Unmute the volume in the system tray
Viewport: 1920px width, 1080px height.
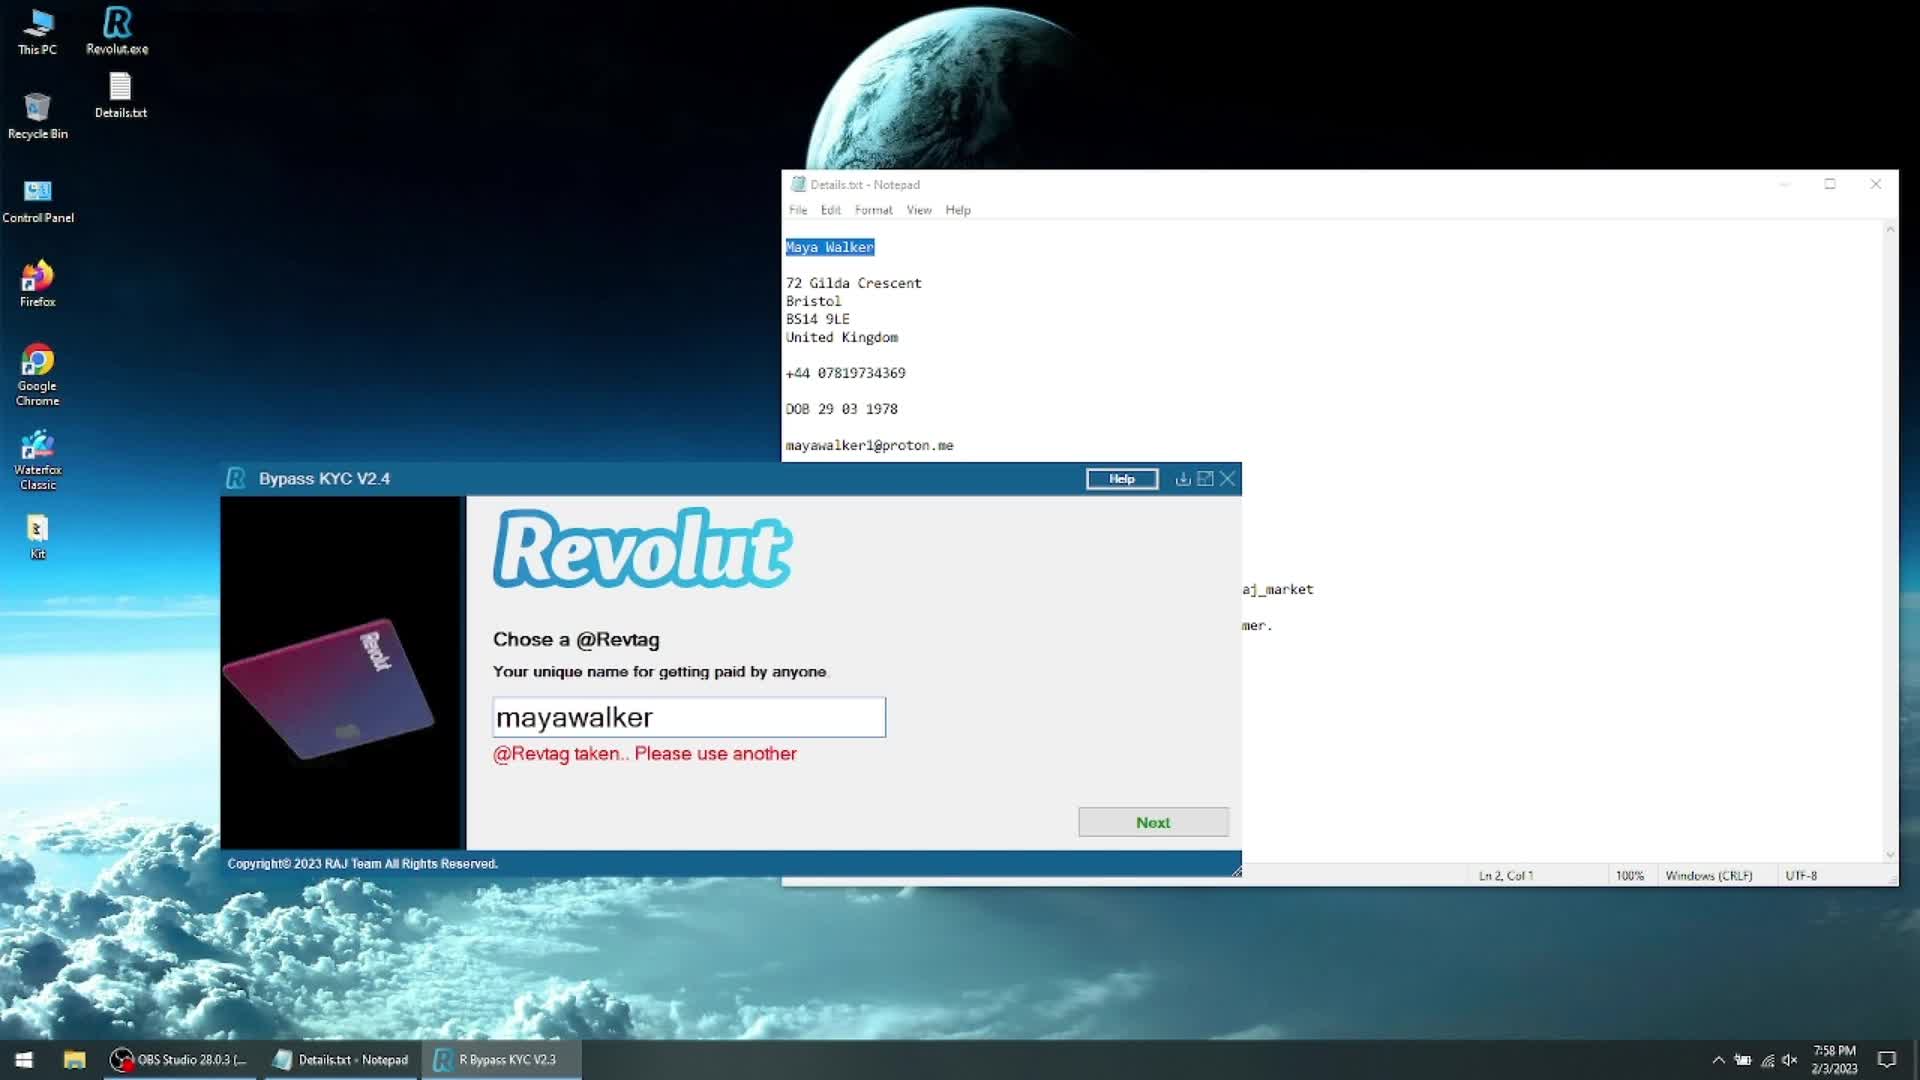(1788, 1059)
